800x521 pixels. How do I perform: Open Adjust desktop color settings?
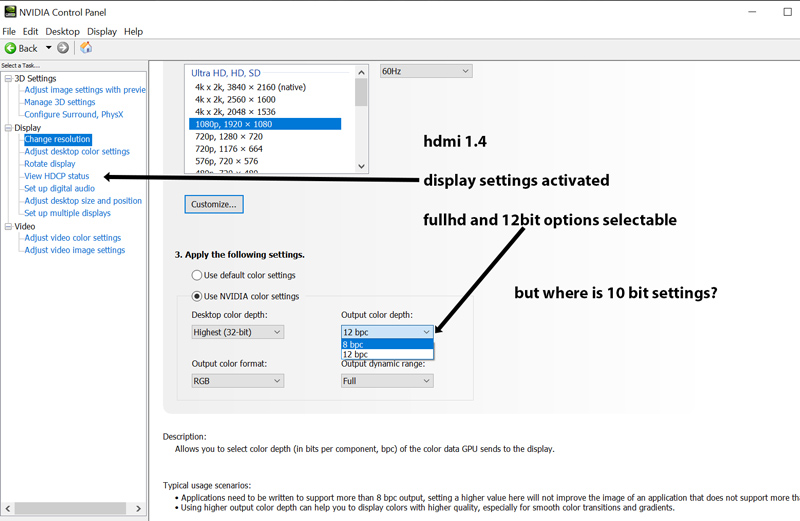(77, 152)
